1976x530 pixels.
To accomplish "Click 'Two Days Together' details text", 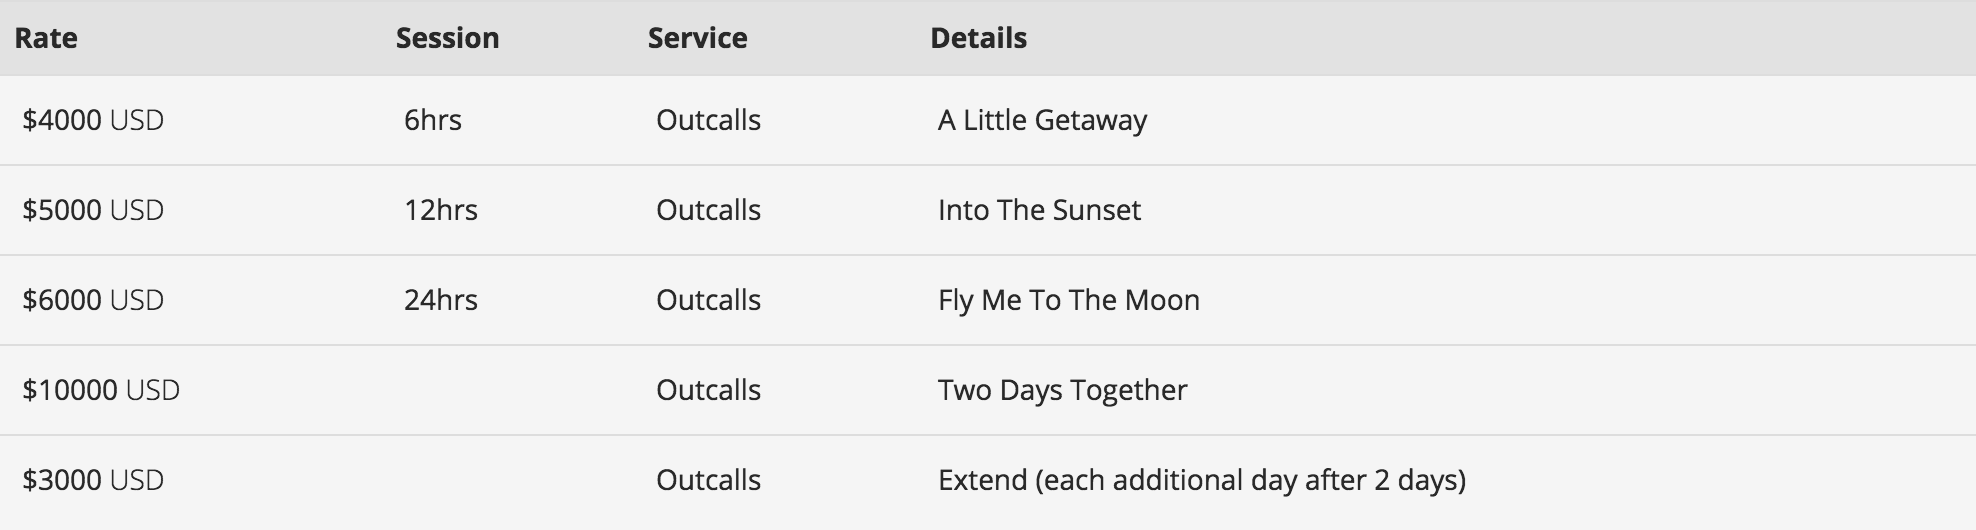I will [x=1062, y=390].
